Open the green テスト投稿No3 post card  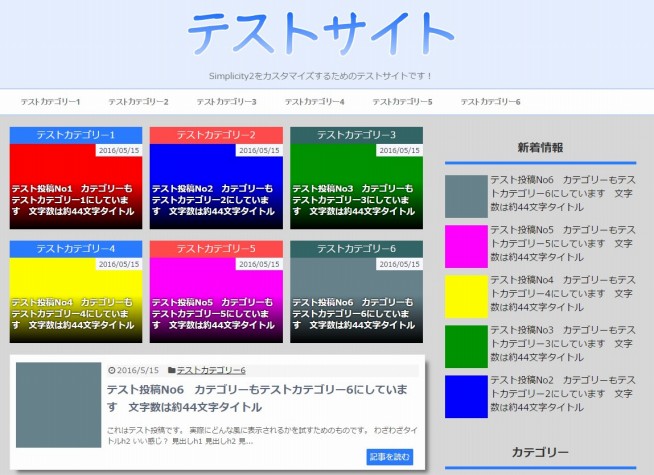(356, 185)
